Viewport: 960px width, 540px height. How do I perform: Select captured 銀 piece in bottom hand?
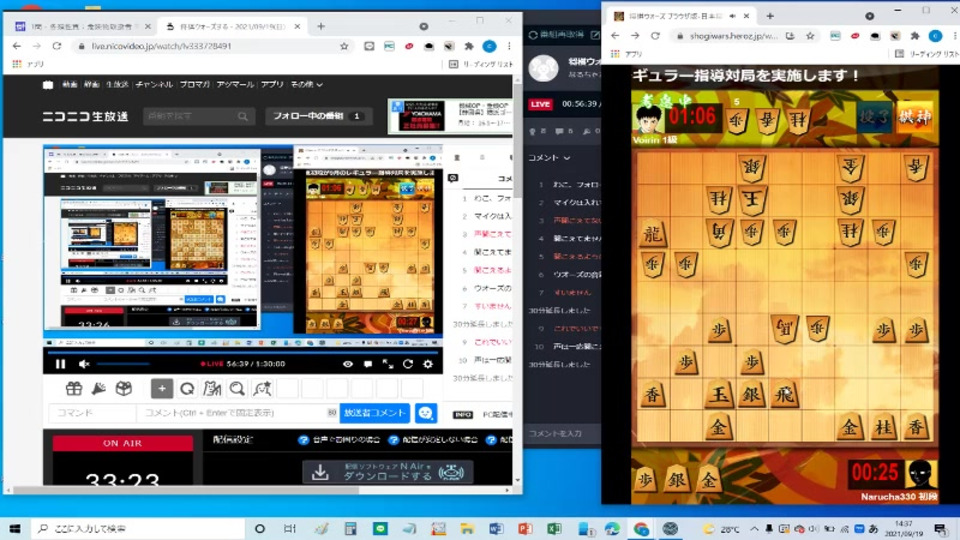(x=677, y=480)
